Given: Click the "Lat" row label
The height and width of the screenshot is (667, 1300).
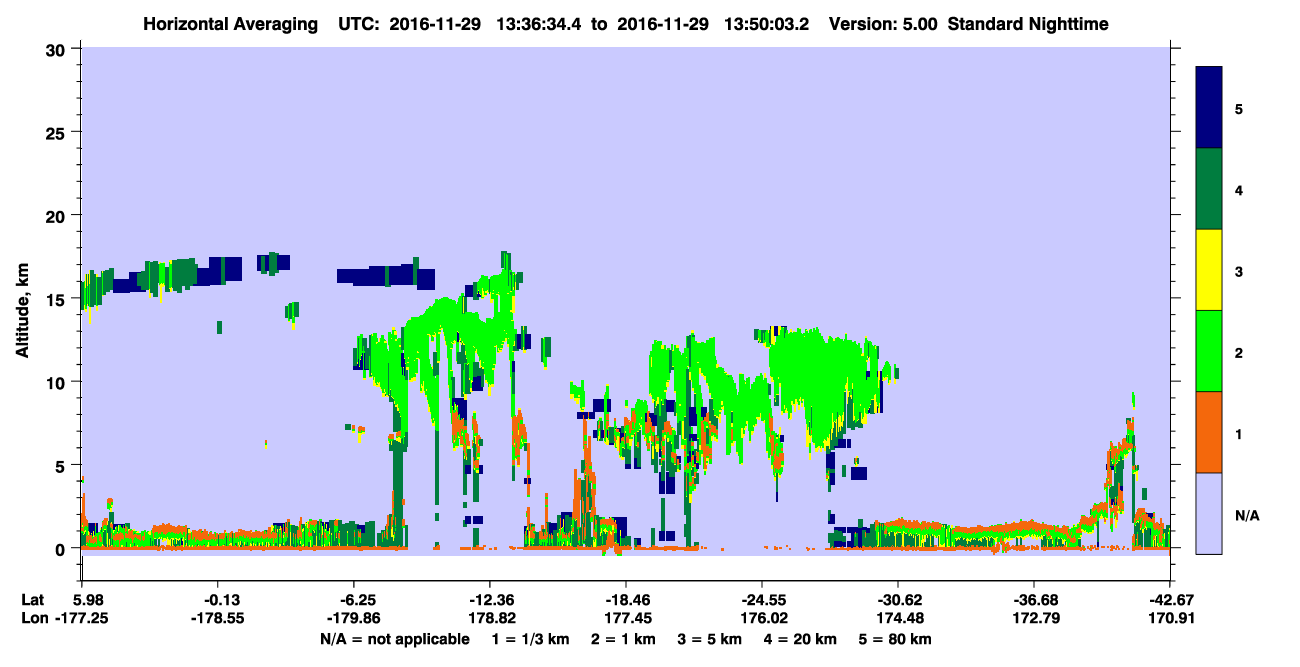Looking at the screenshot, I should point(33,599).
